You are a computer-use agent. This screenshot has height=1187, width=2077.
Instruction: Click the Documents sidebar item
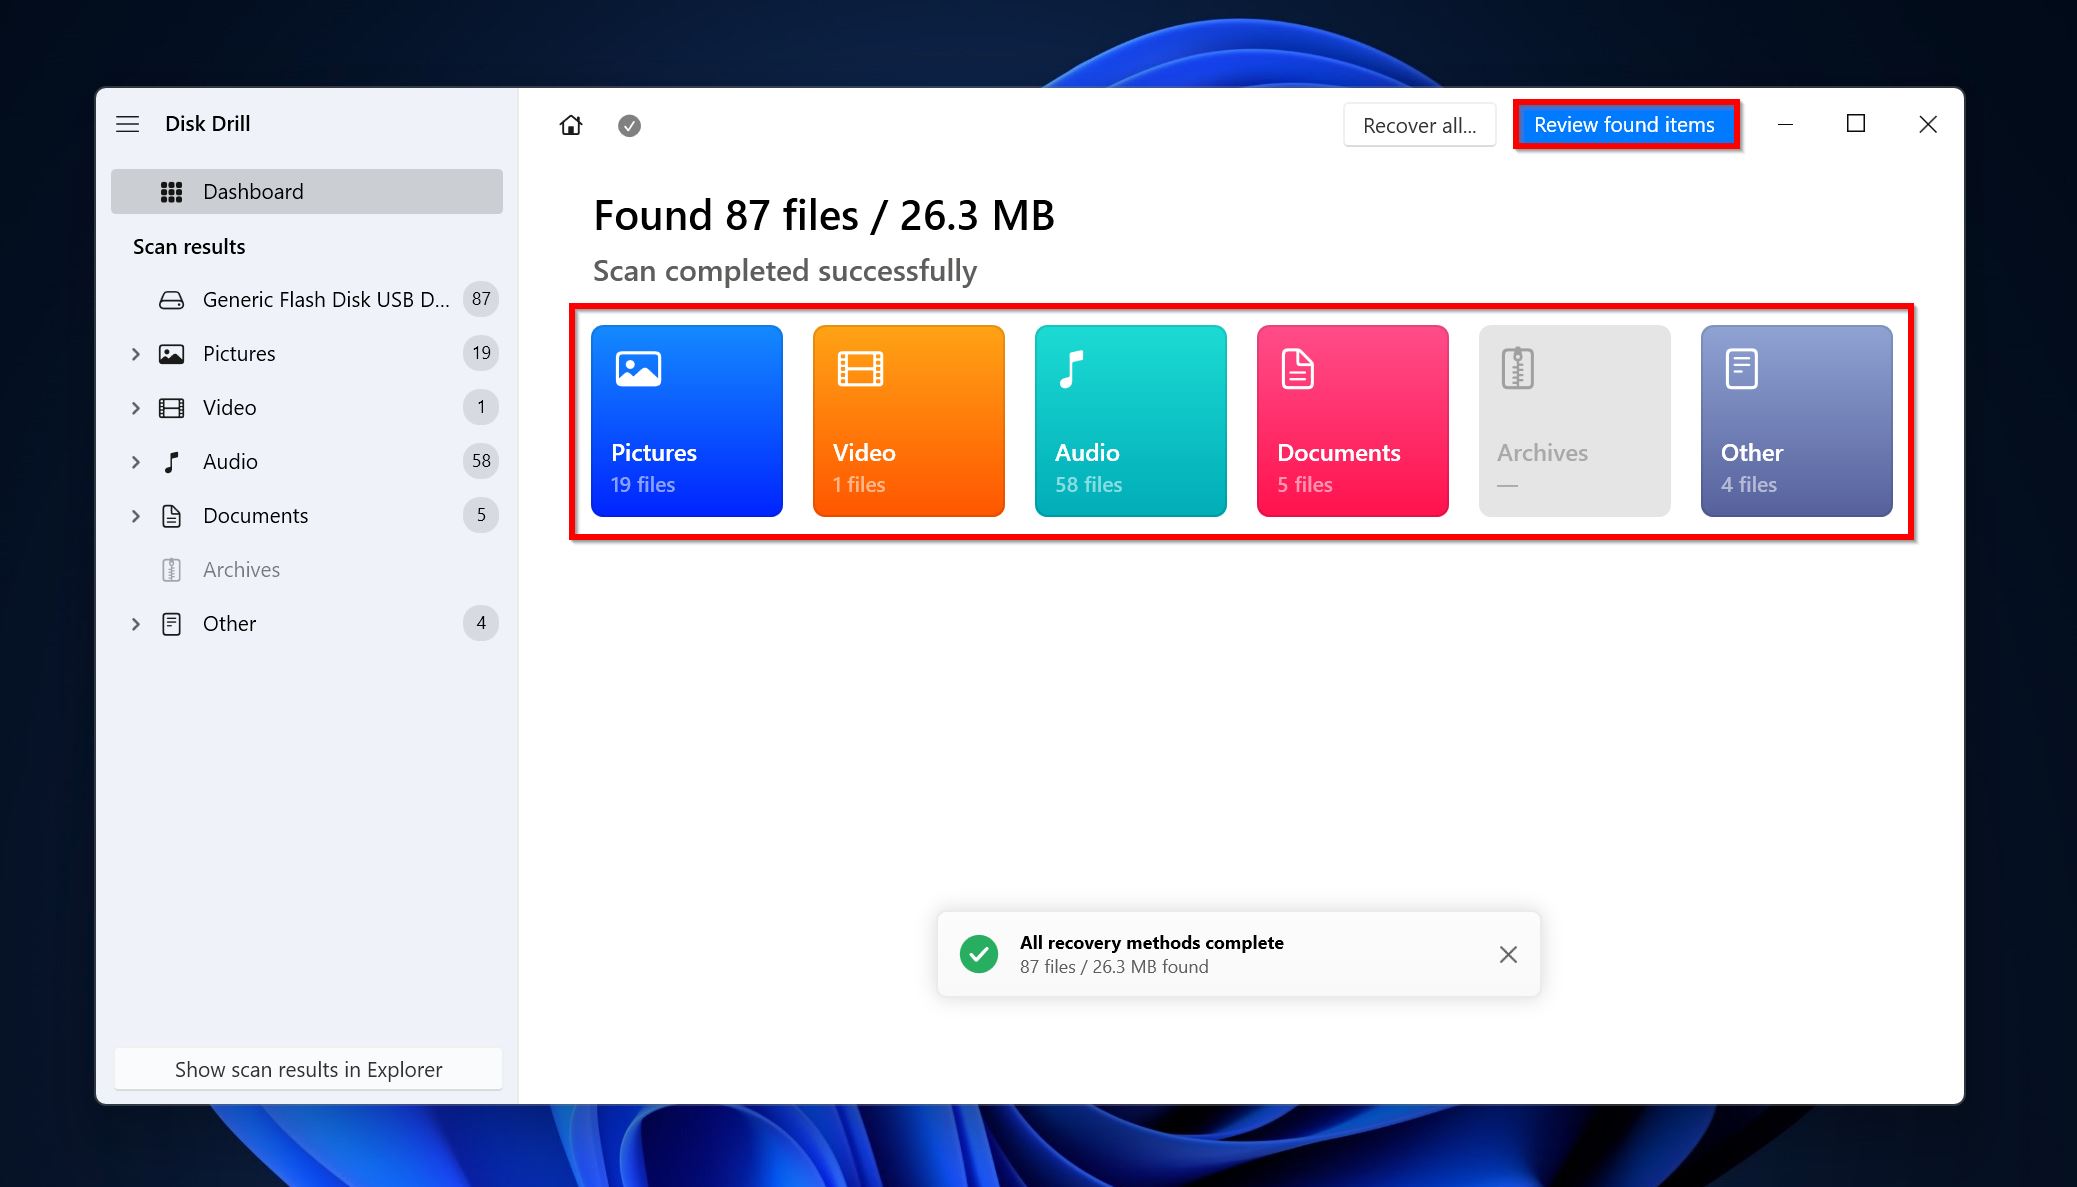click(254, 515)
